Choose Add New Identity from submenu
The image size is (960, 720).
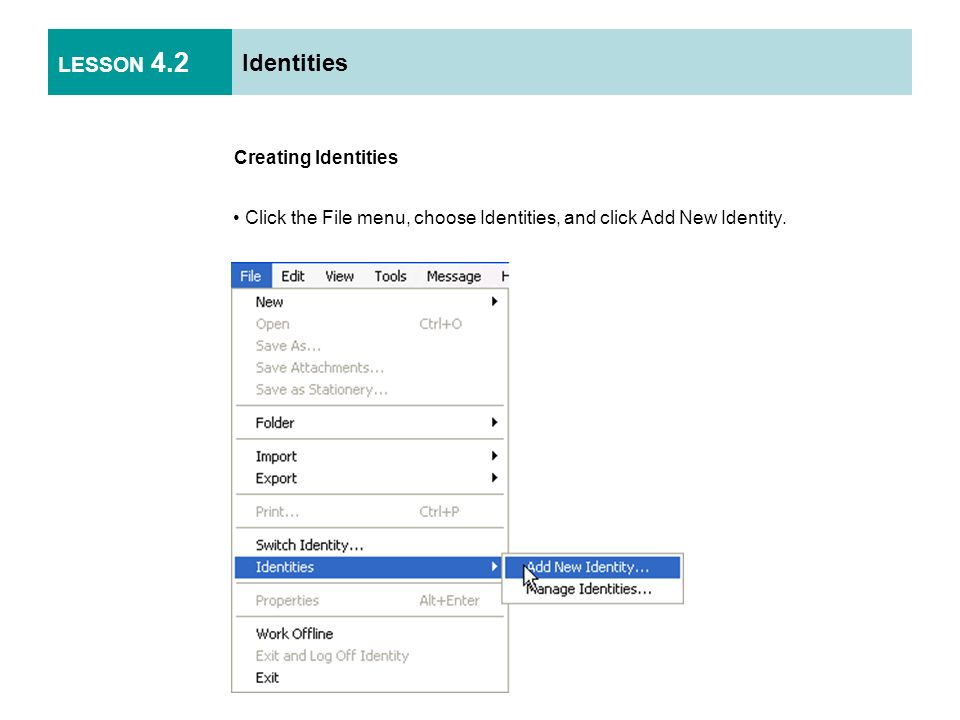click(x=592, y=567)
